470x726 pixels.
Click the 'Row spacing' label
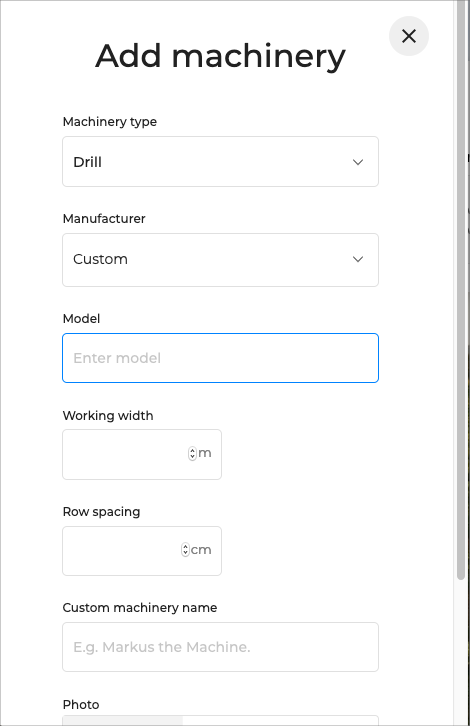tap(101, 512)
